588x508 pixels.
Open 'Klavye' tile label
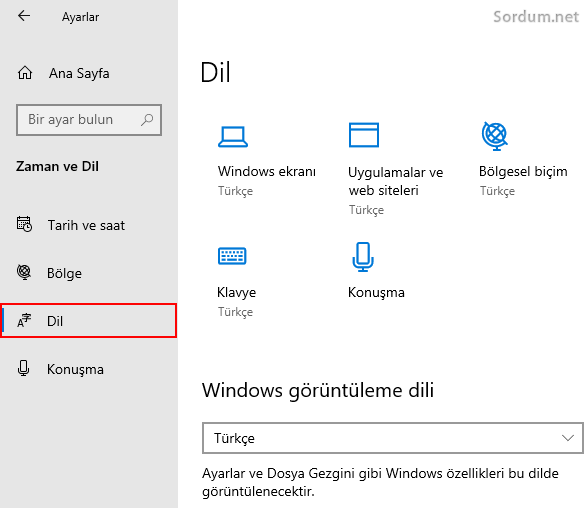[x=237, y=292]
